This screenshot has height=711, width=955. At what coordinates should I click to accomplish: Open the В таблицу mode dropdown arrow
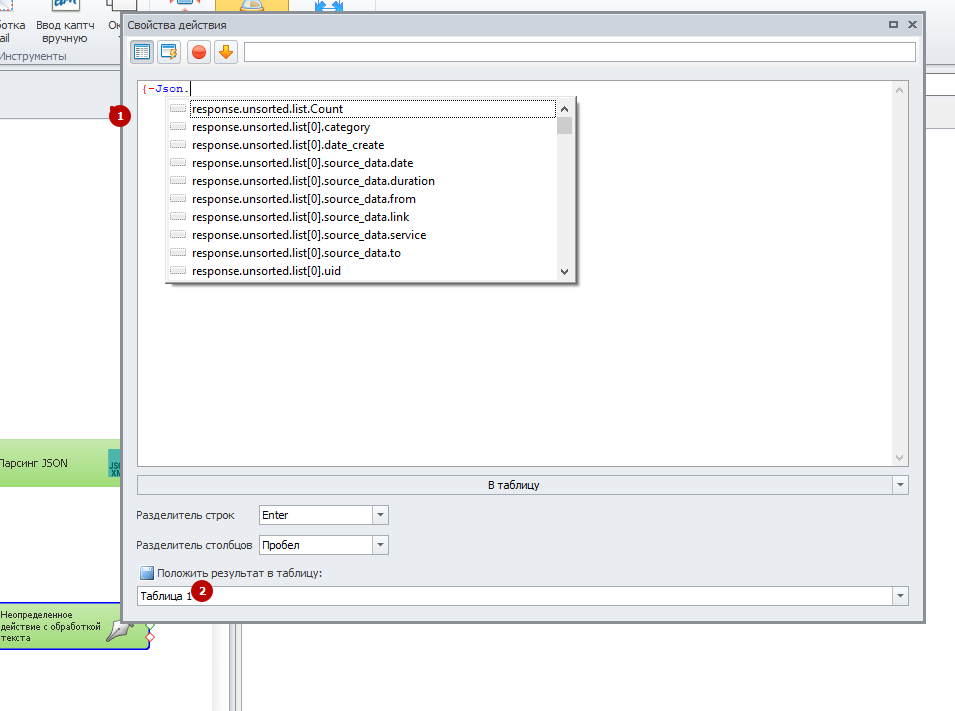900,485
